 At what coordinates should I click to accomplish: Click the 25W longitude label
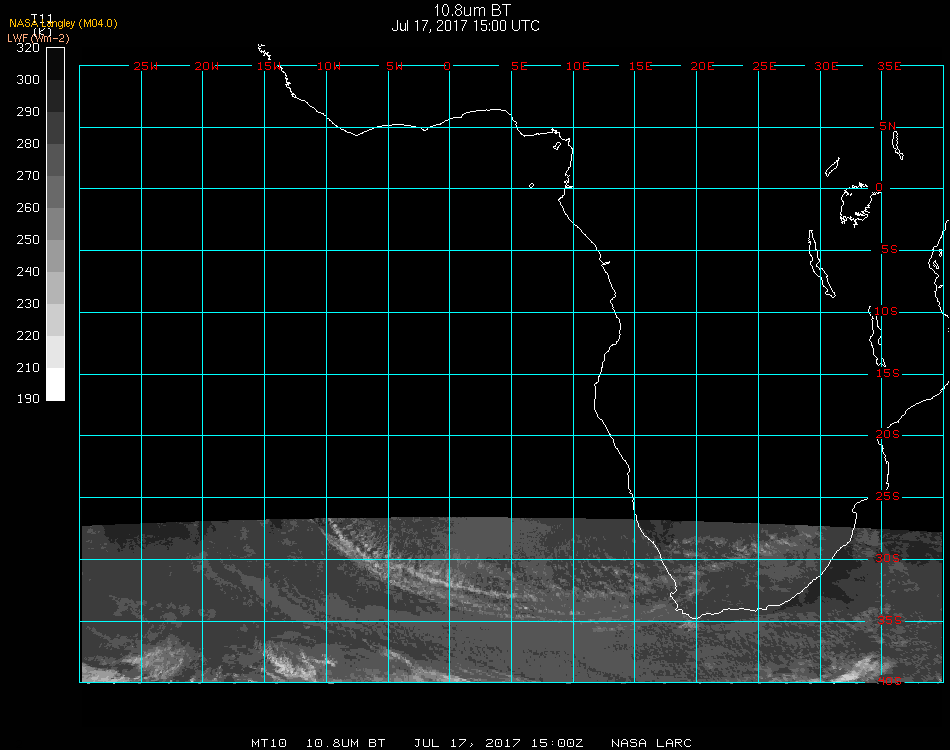(x=145, y=66)
